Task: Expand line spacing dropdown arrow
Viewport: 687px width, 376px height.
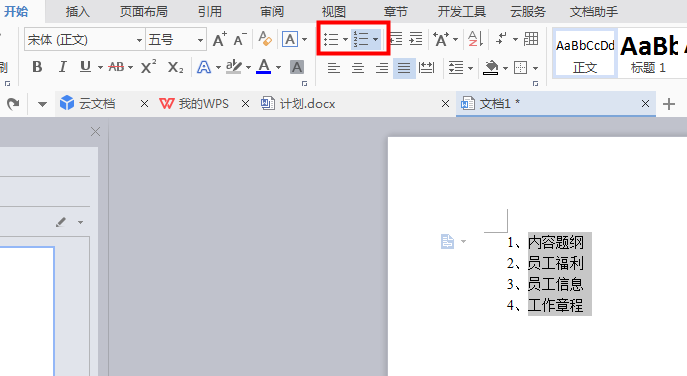Action: (471, 68)
